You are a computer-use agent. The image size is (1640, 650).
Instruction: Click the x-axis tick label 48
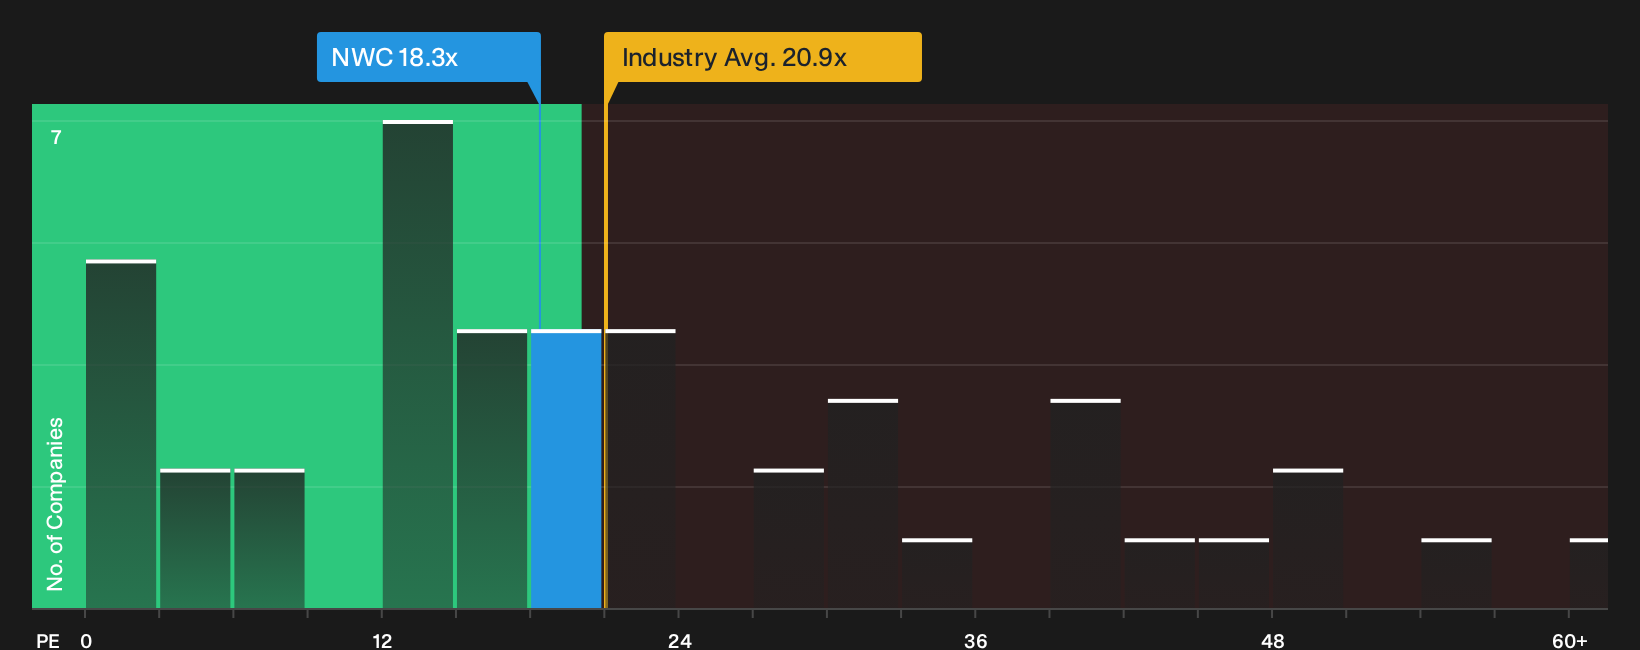(x=1272, y=641)
